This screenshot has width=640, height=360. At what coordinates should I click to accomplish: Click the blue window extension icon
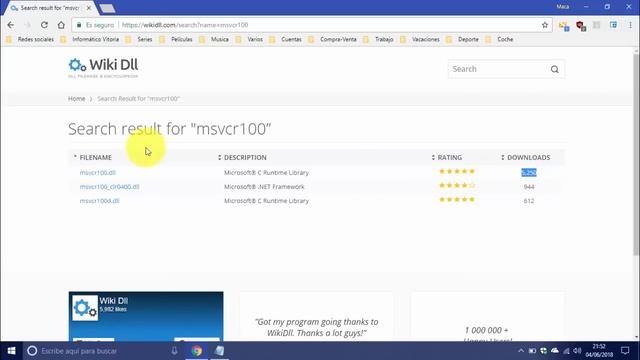[x=613, y=25]
